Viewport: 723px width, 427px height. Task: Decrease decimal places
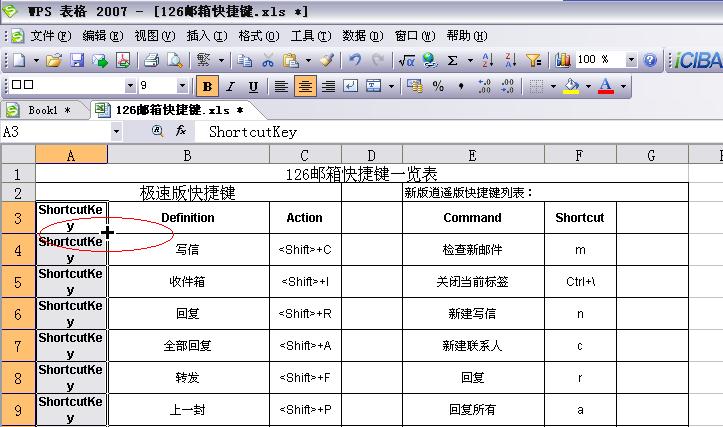(x=507, y=86)
